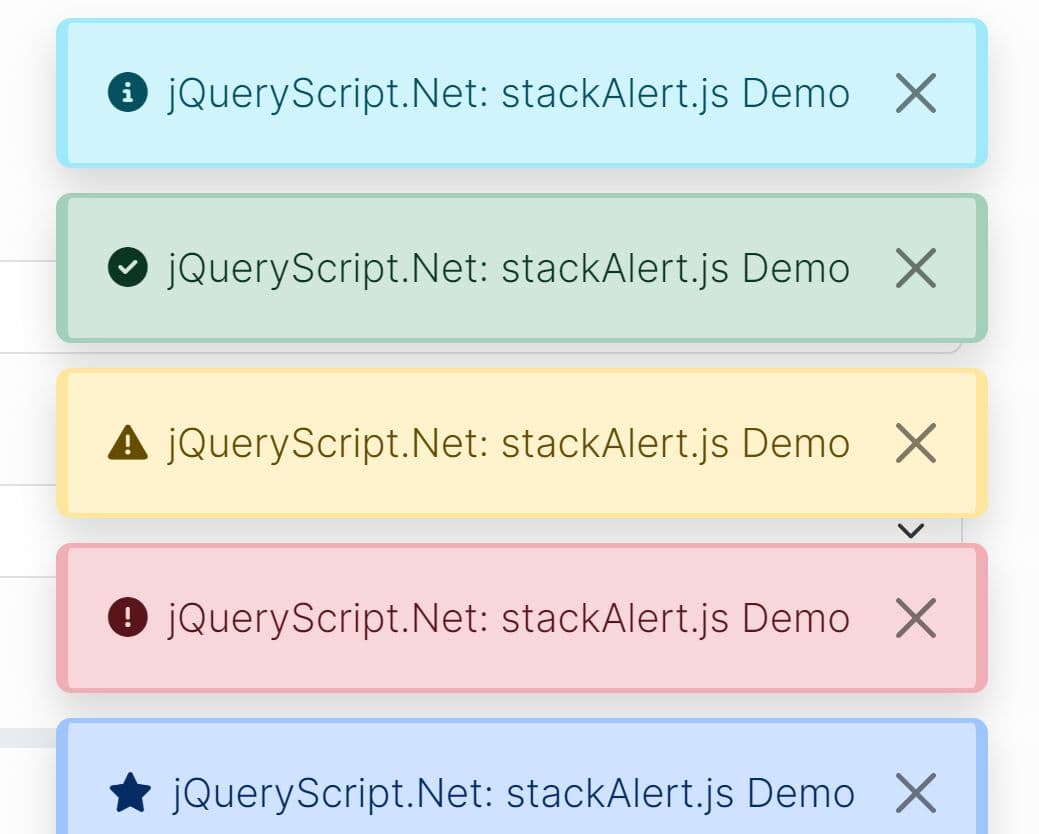
Task: Dismiss the cyan info alert
Action: click(x=915, y=93)
